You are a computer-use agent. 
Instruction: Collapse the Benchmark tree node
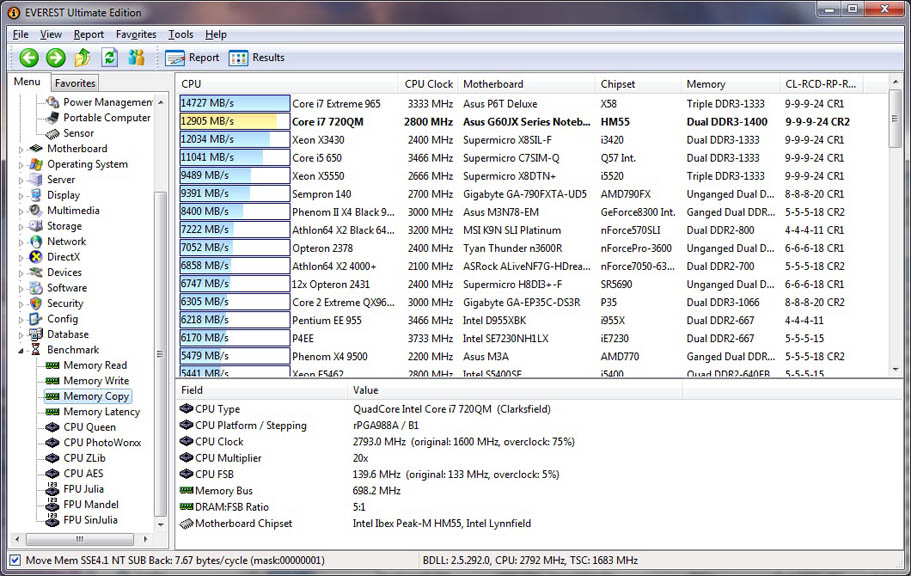pos(21,350)
